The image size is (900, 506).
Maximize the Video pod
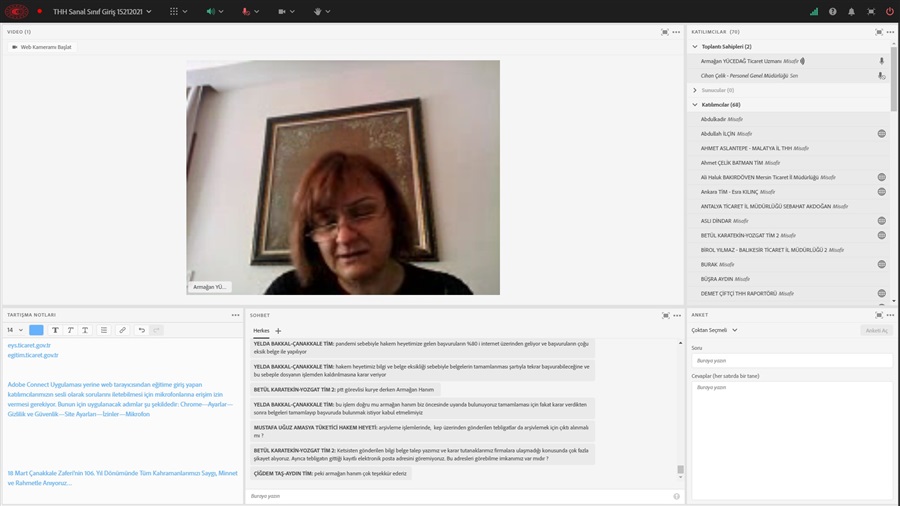(x=665, y=32)
